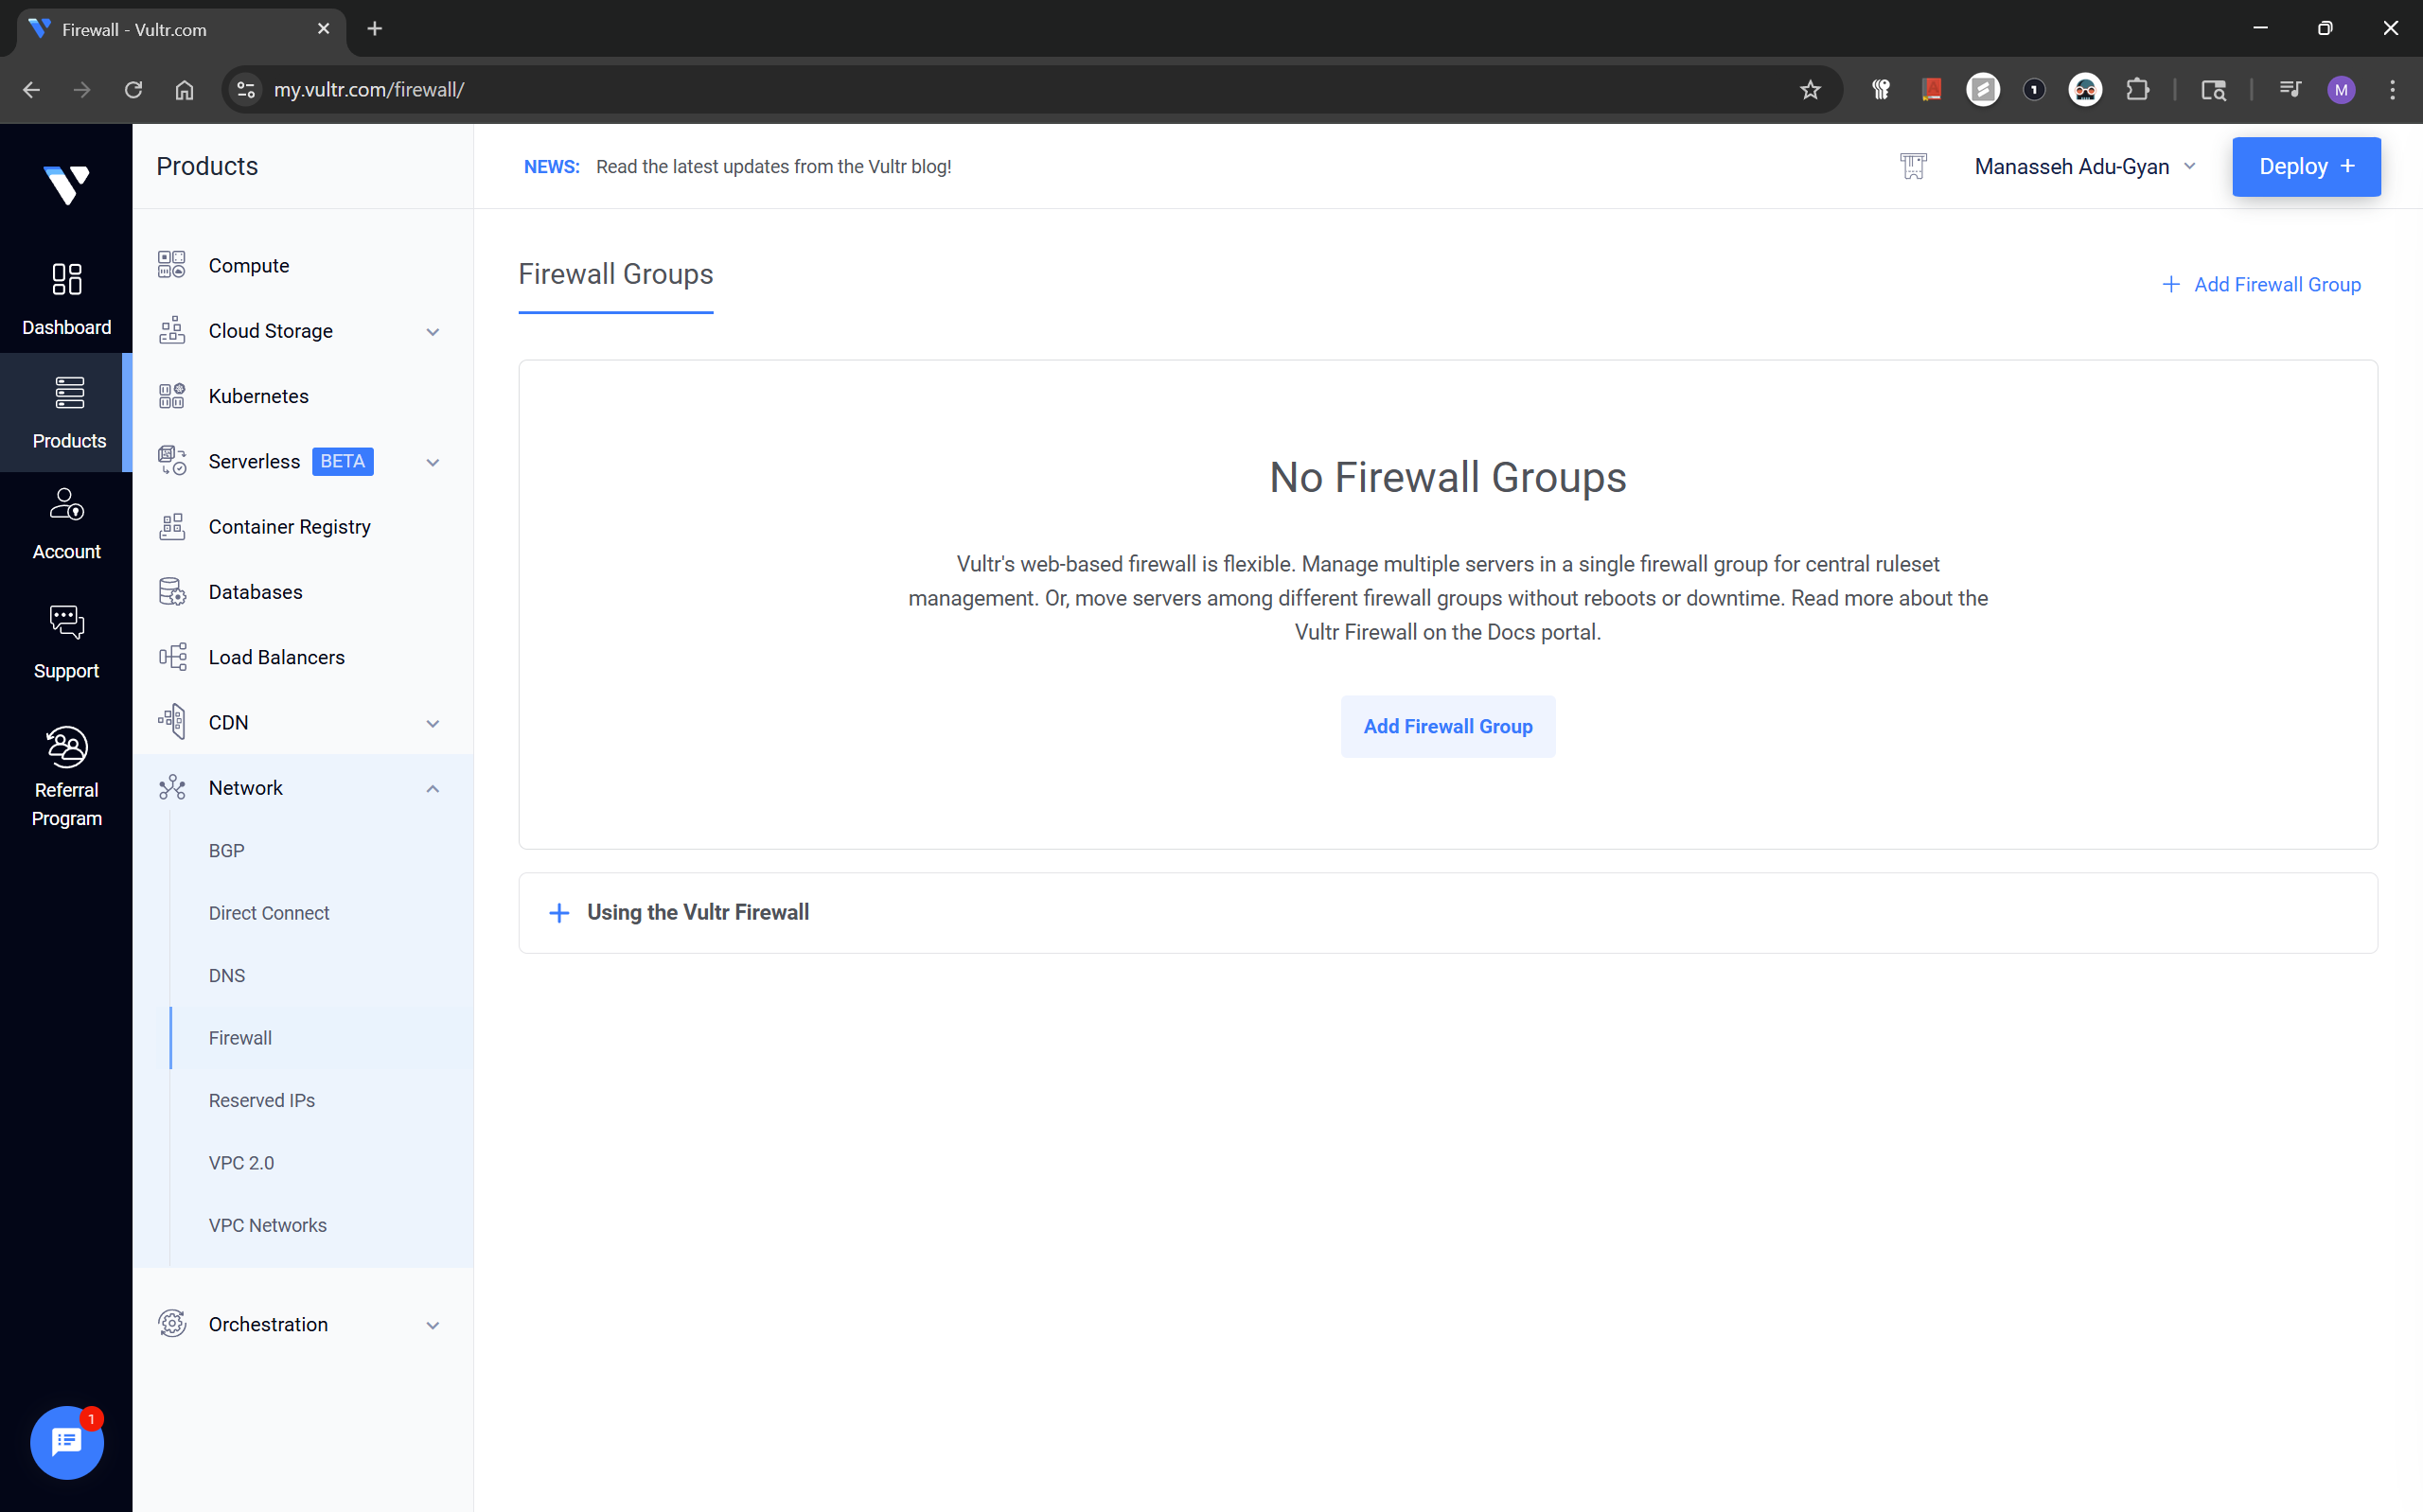The width and height of the screenshot is (2423, 1512).
Task: Expand Using the Vultr Firewall section
Action: pyautogui.click(x=1447, y=912)
